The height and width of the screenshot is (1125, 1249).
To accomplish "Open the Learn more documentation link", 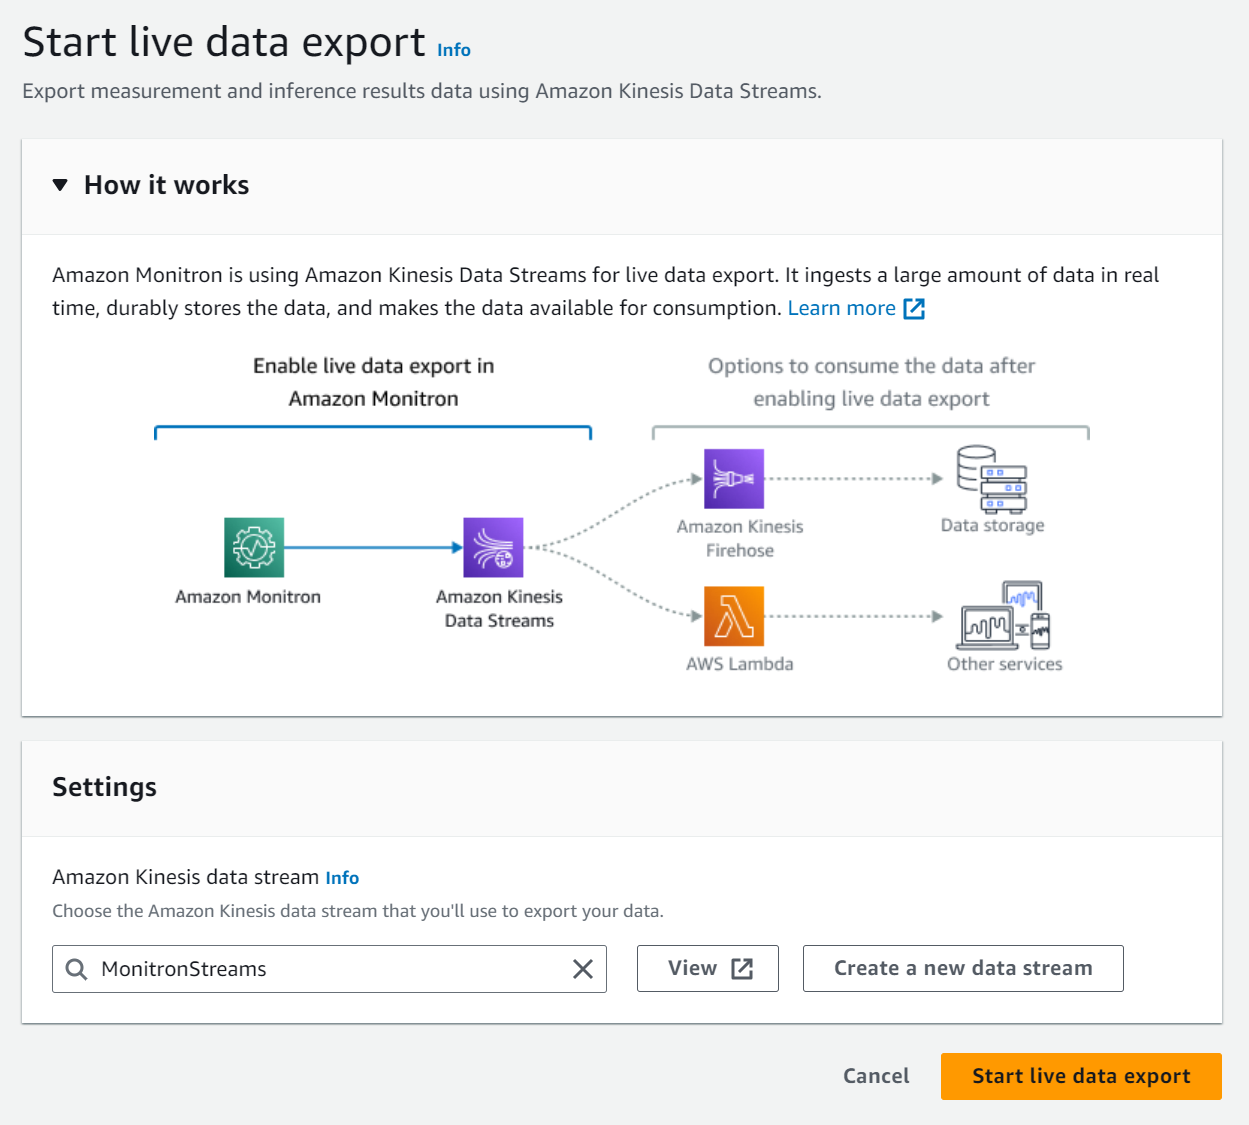I will [841, 308].
